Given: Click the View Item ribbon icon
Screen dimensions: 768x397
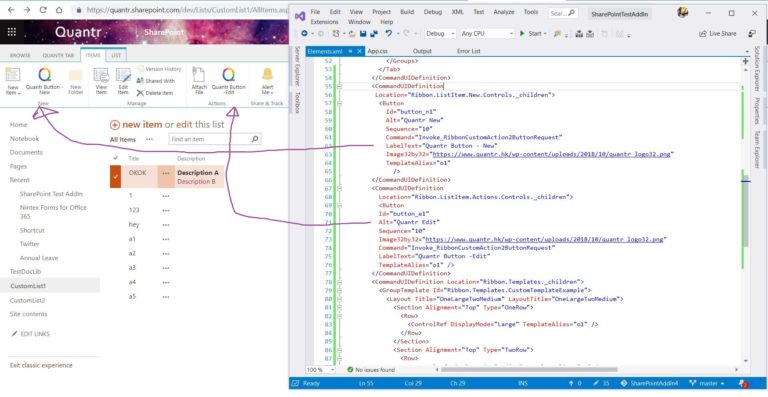Looking at the screenshot, I should (x=101, y=75).
